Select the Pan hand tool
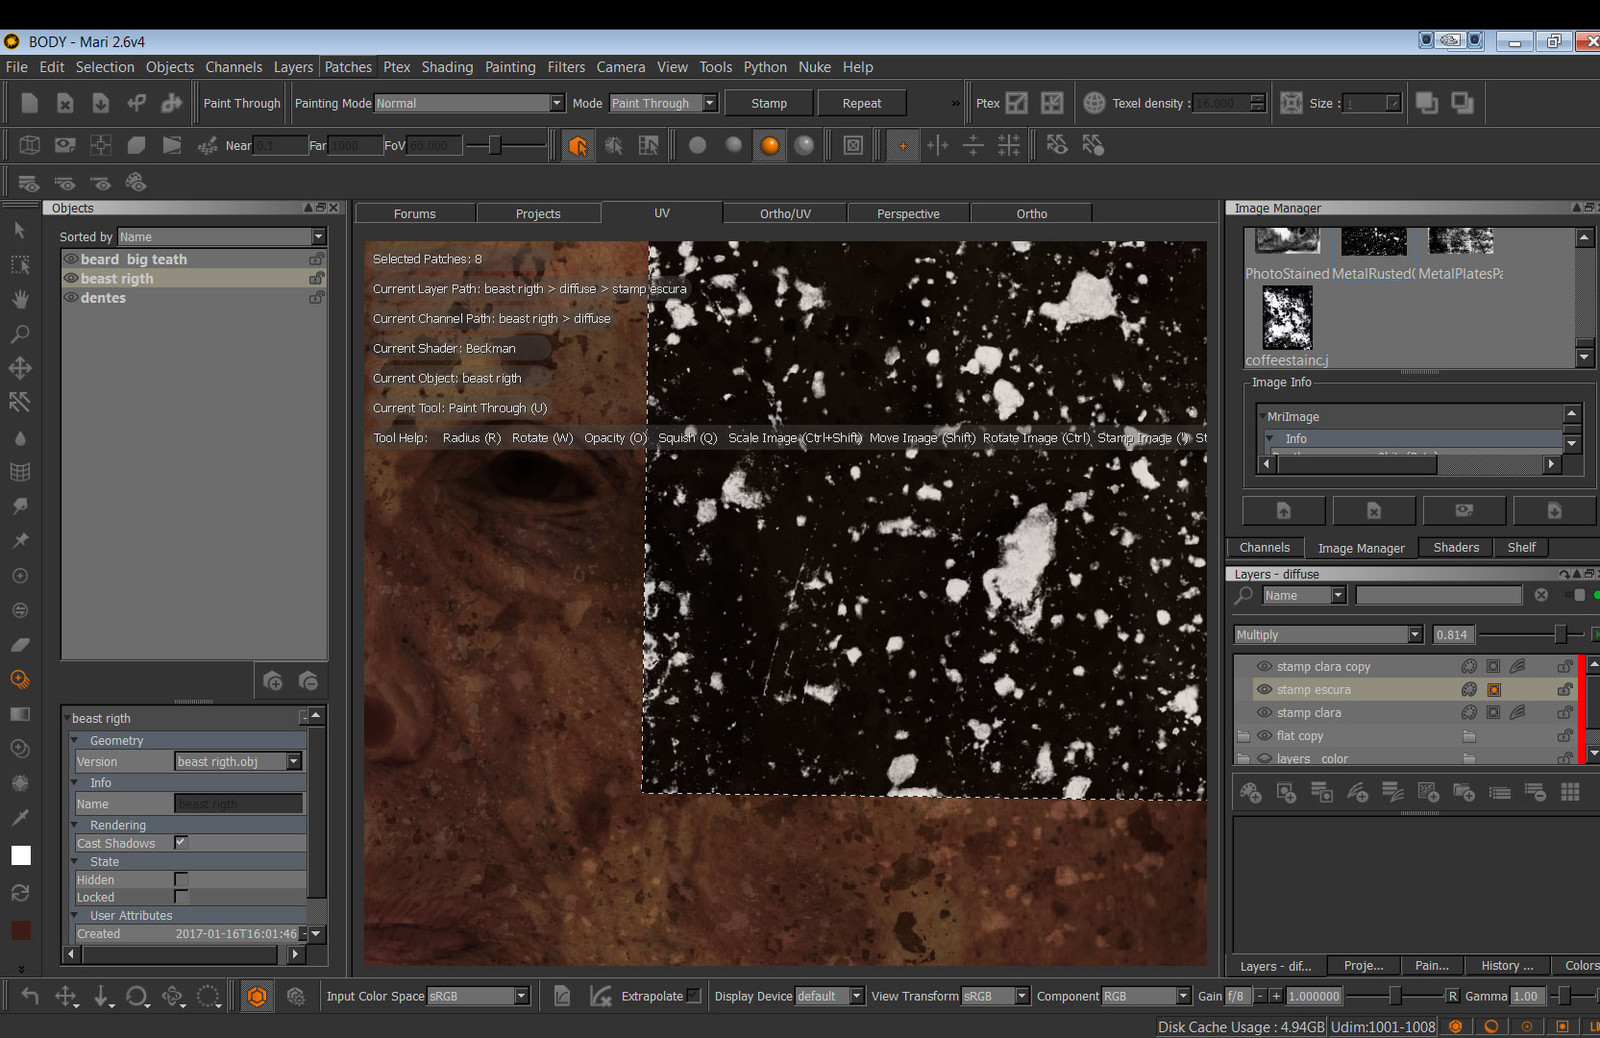The height and width of the screenshot is (1038, 1600). [20, 299]
